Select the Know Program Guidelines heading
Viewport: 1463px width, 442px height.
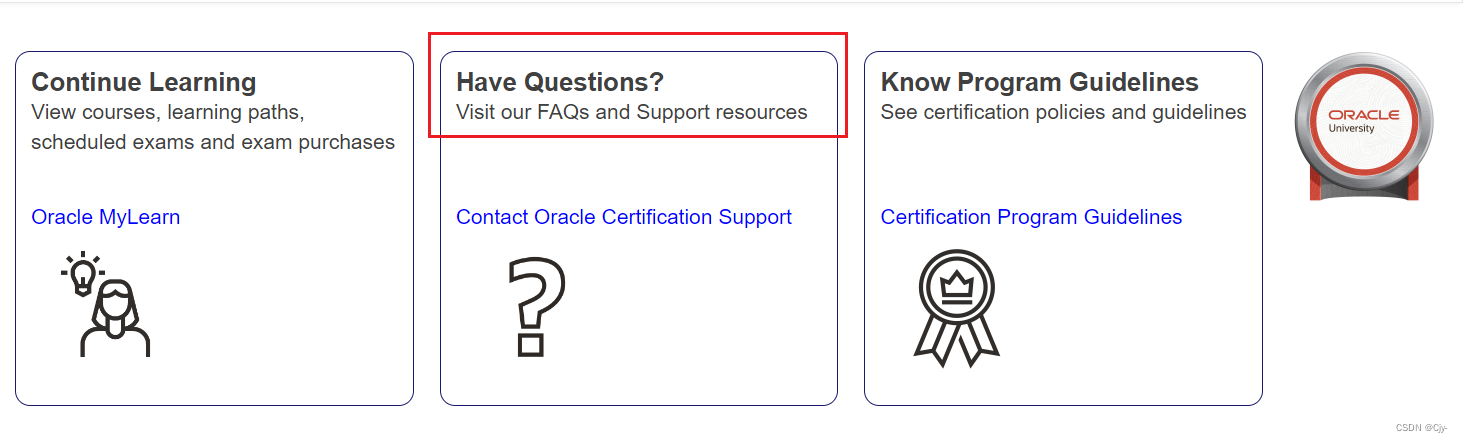click(x=1039, y=82)
